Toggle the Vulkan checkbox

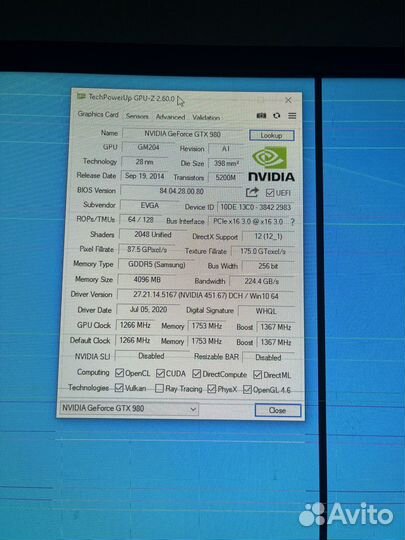[x=119, y=388]
